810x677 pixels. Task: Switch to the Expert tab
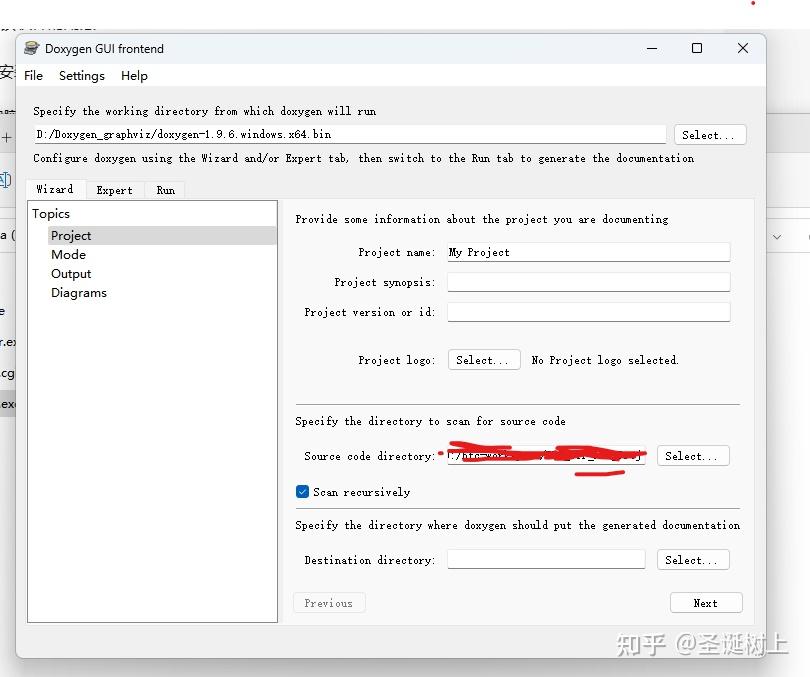tap(115, 190)
